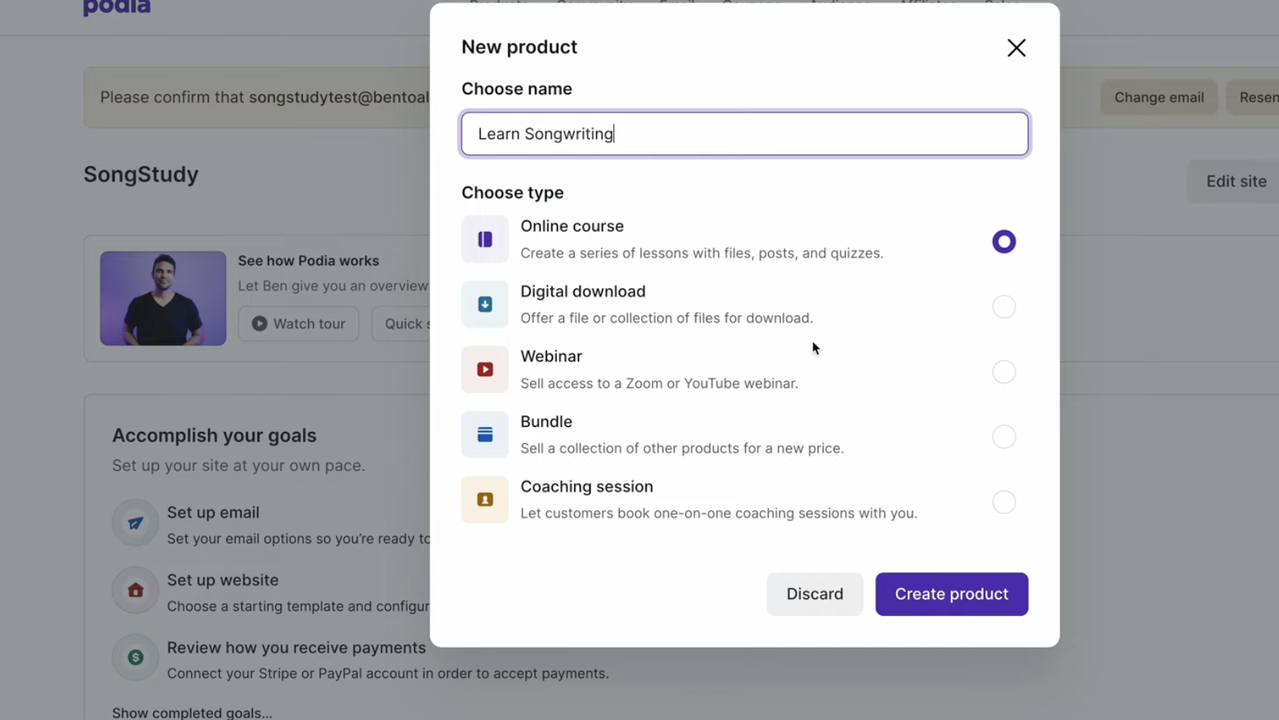Select the Bundle radio button
1279x720 pixels.
pos(1003,437)
